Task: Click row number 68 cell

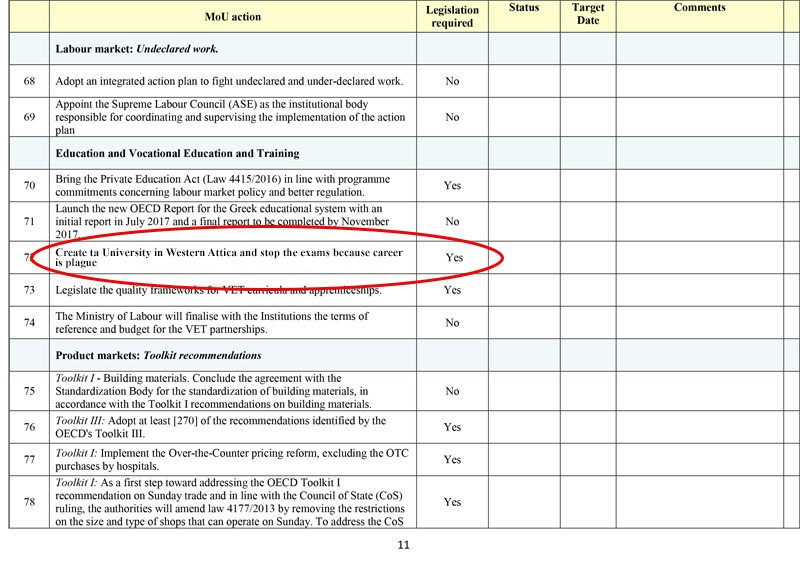Action: pos(28,81)
